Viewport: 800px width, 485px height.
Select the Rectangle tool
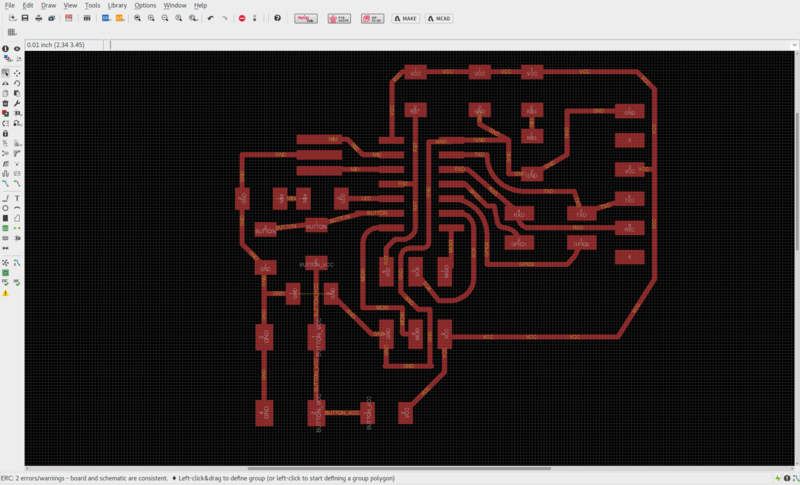tap(5, 218)
